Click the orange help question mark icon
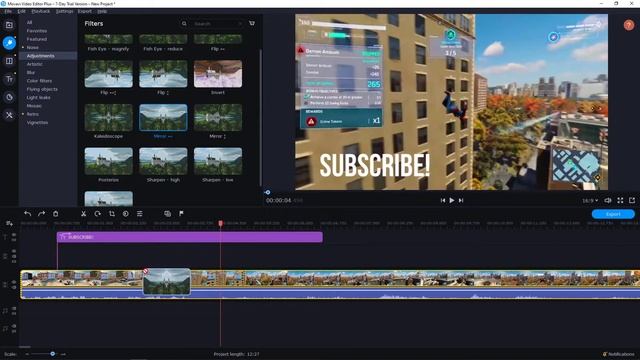This screenshot has height=360, width=640. pyautogui.click(x=629, y=25)
